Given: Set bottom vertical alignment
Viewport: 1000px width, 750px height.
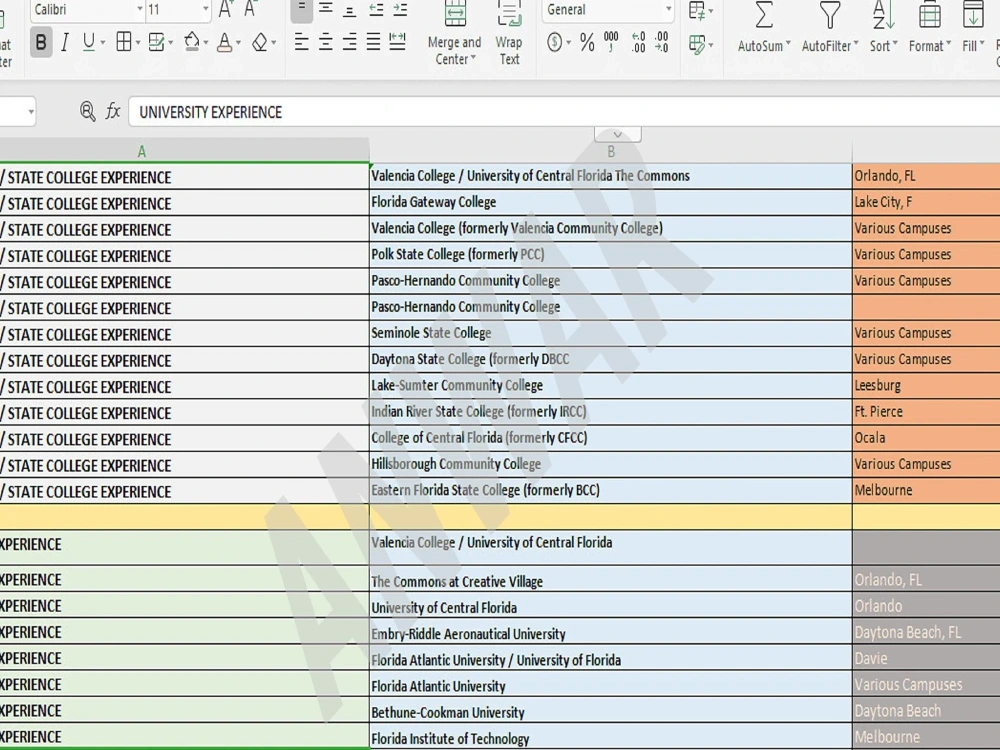Looking at the screenshot, I should point(349,9).
